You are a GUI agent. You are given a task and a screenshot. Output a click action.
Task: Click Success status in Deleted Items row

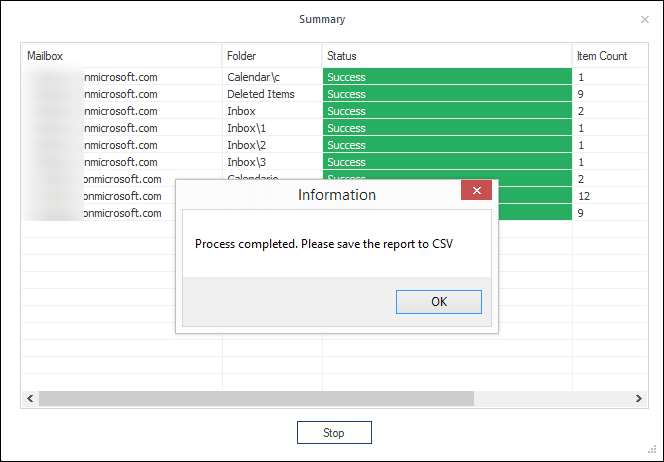(x=447, y=94)
